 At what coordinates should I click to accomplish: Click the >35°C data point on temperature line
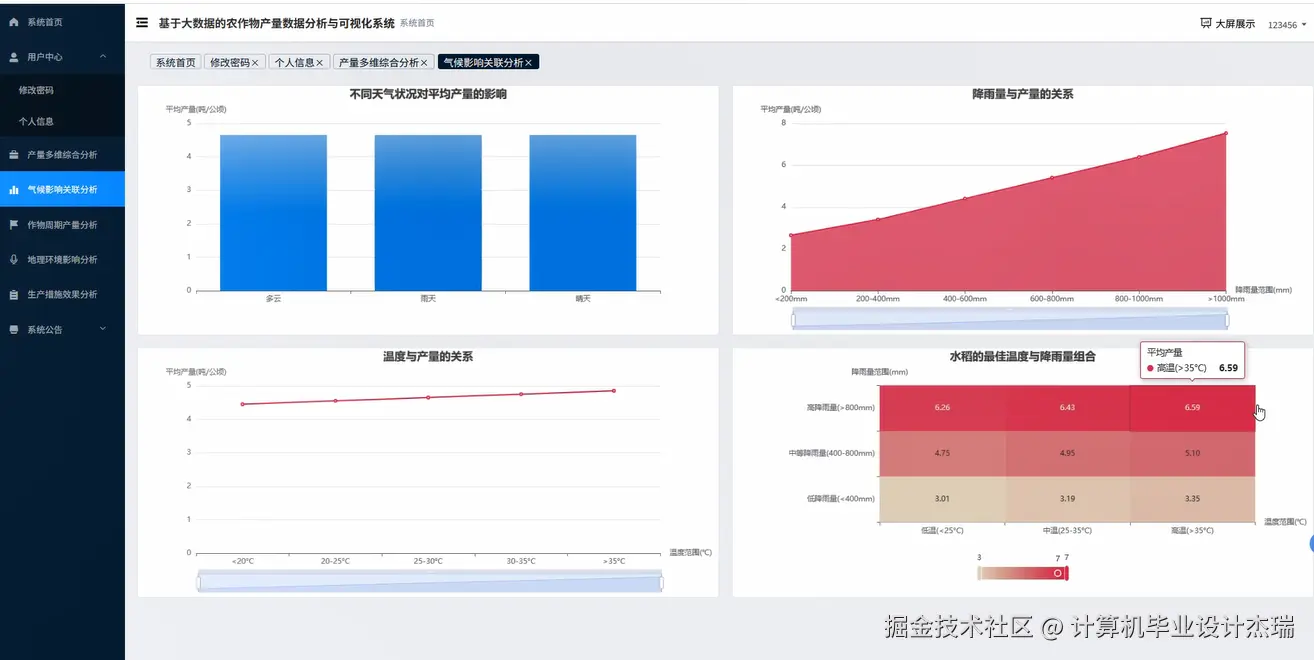click(x=614, y=390)
